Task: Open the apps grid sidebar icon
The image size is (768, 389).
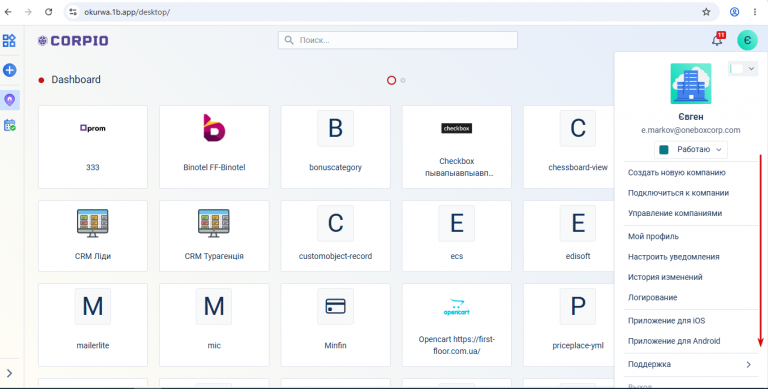Action: tap(9, 41)
